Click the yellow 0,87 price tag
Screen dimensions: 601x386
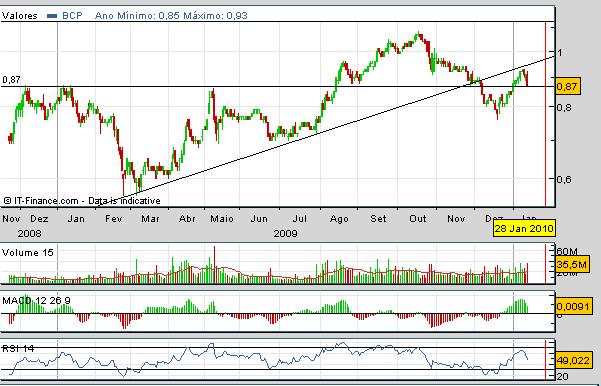[x=567, y=87]
